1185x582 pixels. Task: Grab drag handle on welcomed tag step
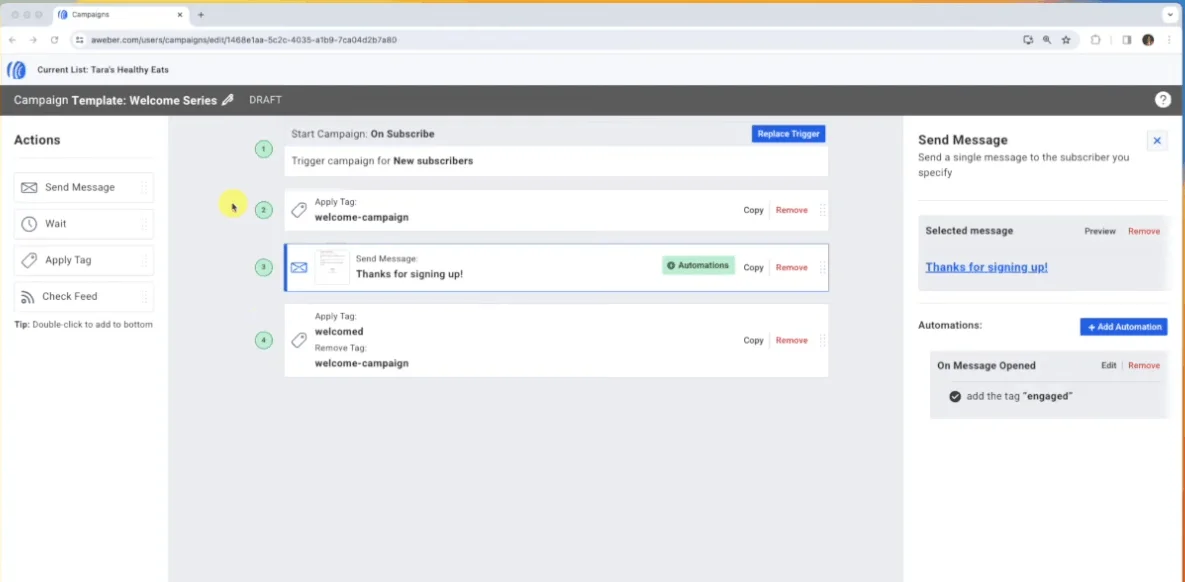822,340
